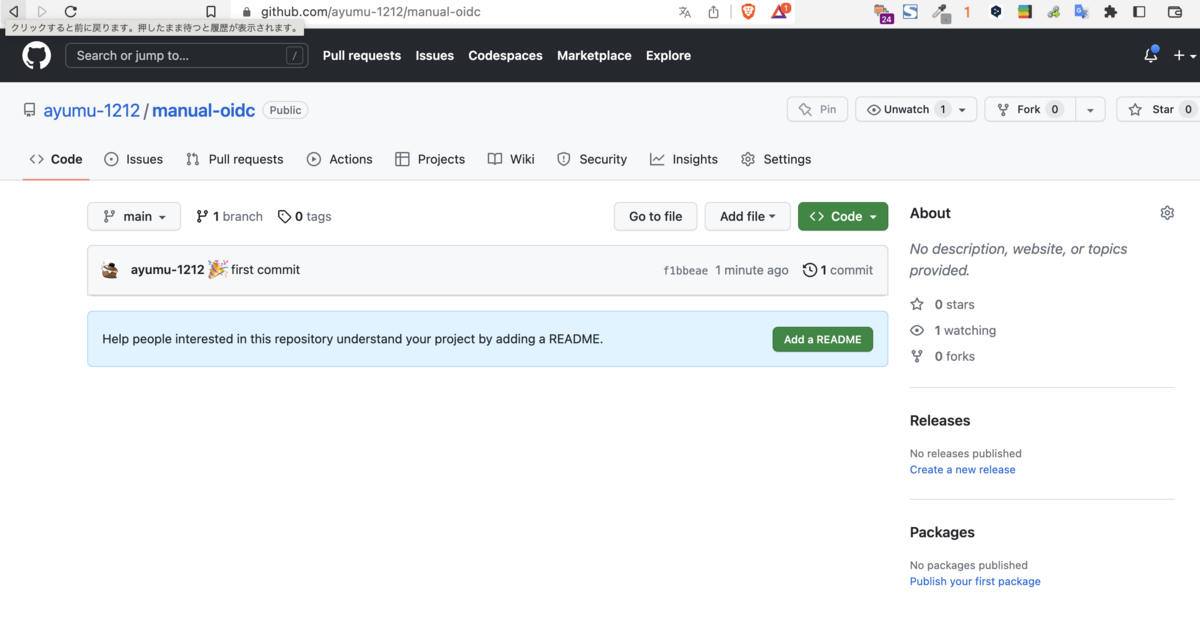Follow the Create a new release link

pyautogui.click(x=962, y=469)
